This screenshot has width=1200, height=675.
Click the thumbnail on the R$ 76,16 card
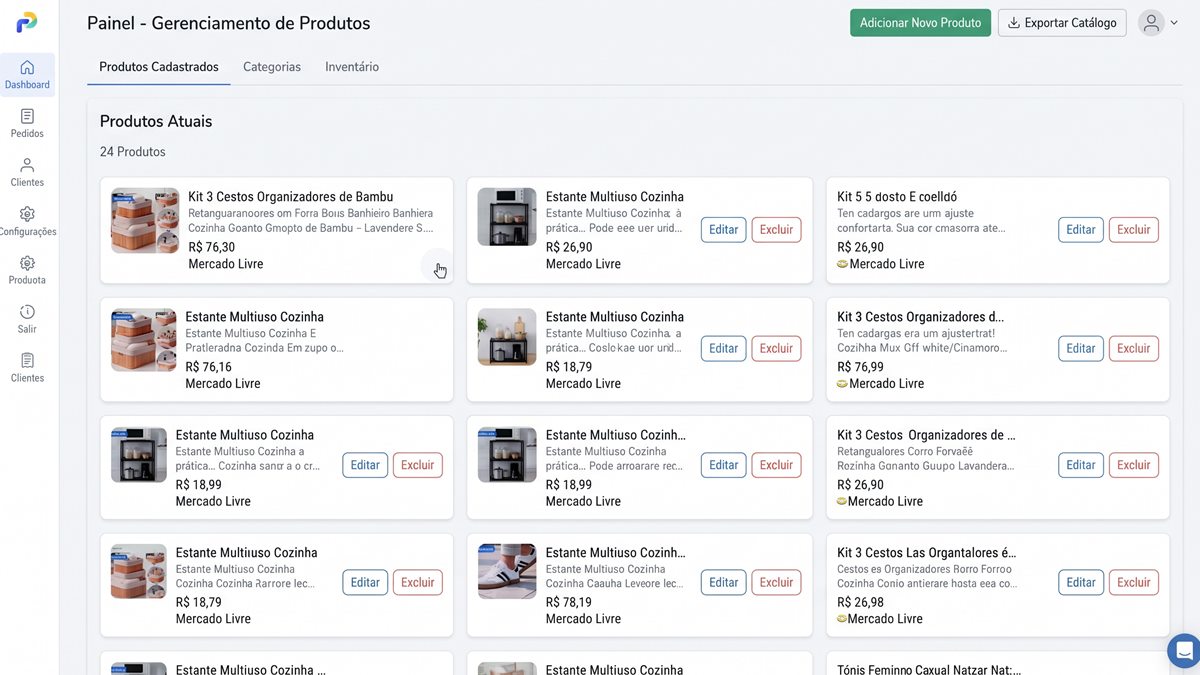pyautogui.click(x=144, y=340)
